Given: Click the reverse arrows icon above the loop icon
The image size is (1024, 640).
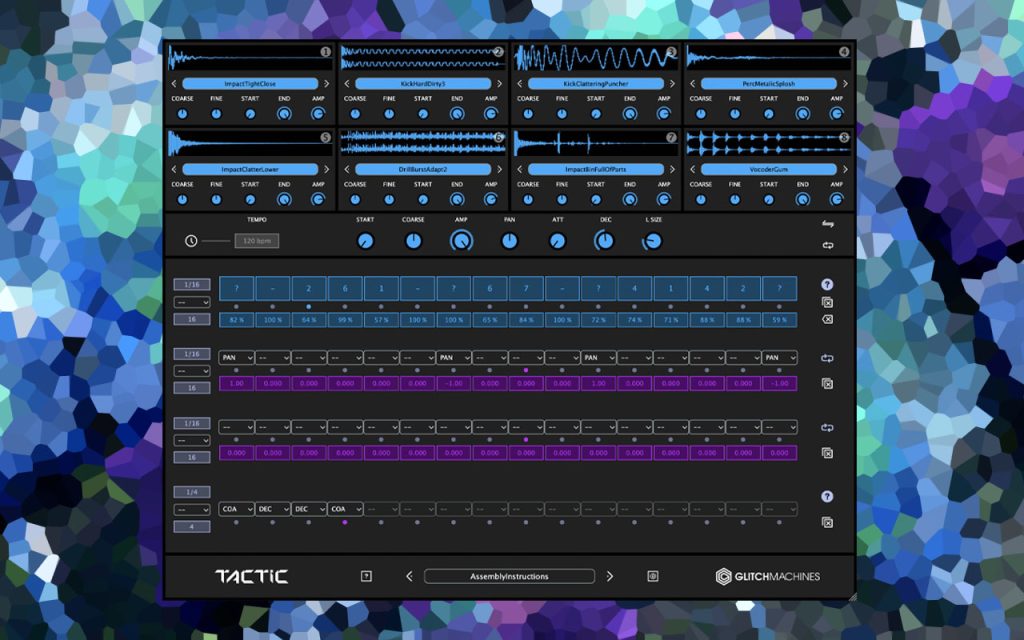Looking at the screenshot, I should (827, 224).
